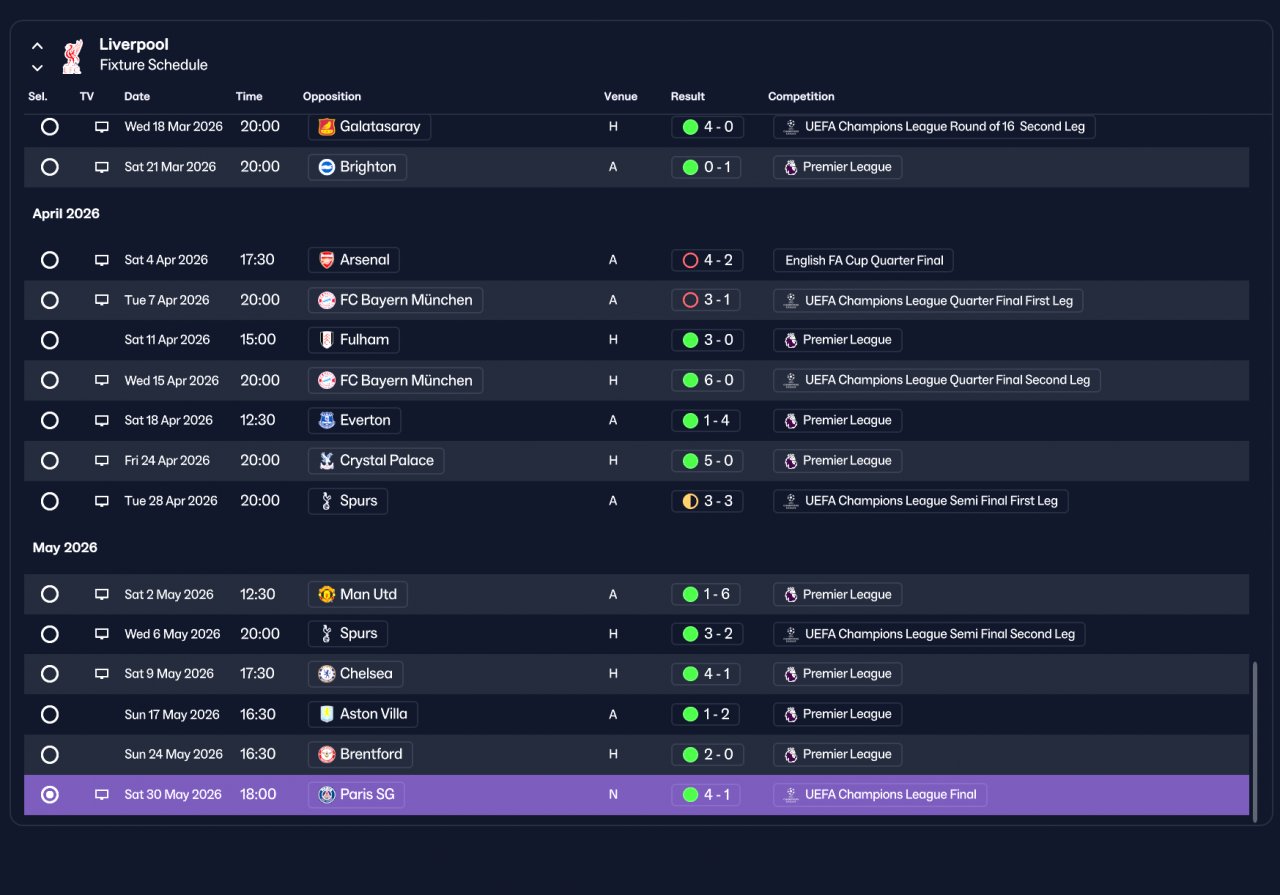Click the TV icon on Galatasaray row
The image size is (1280, 895).
[101, 127]
